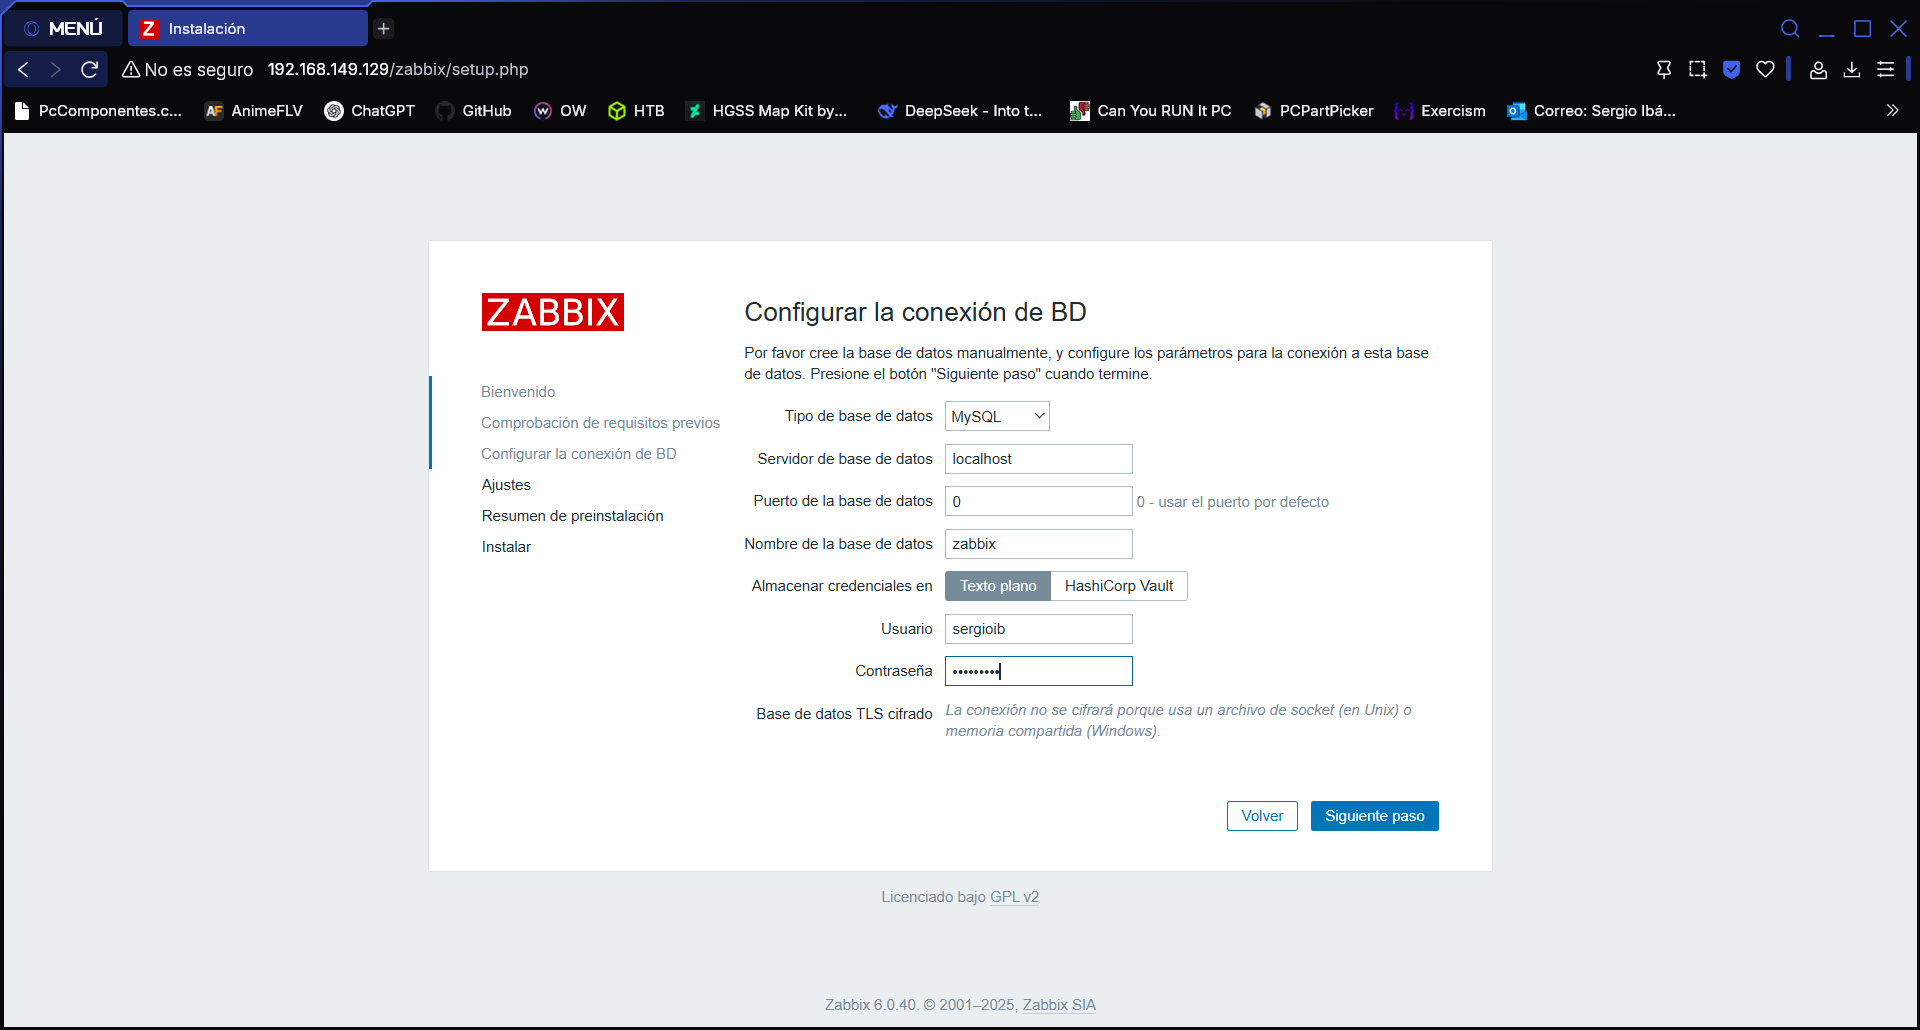Select Texto plano credential storage
This screenshot has height=1030, width=1920.
(997, 586)
